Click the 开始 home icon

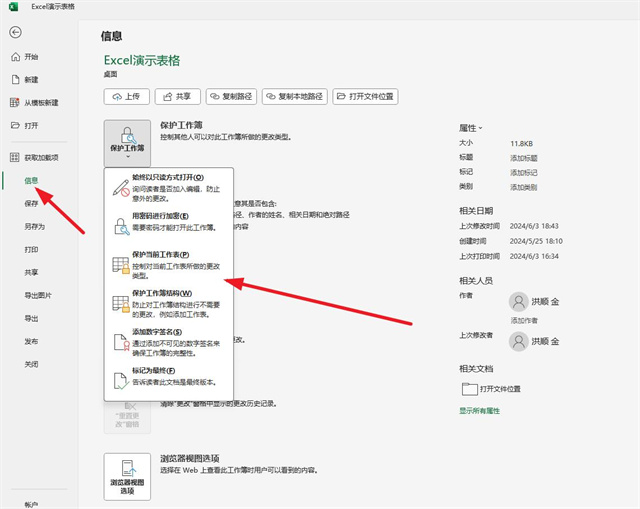click(16, 57)
